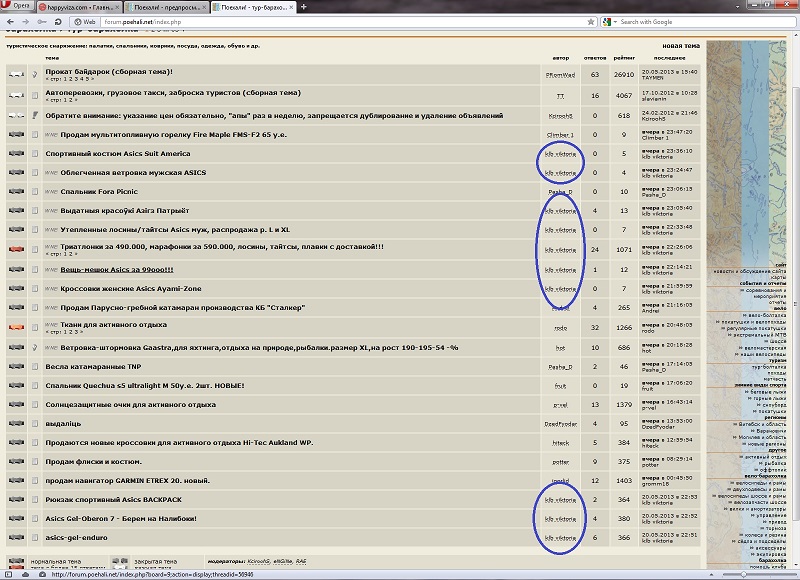The image size is (800, 580).
Task: Open thread Вещь-мешок Asics за 99000!!!
Action: click(117, 269)
